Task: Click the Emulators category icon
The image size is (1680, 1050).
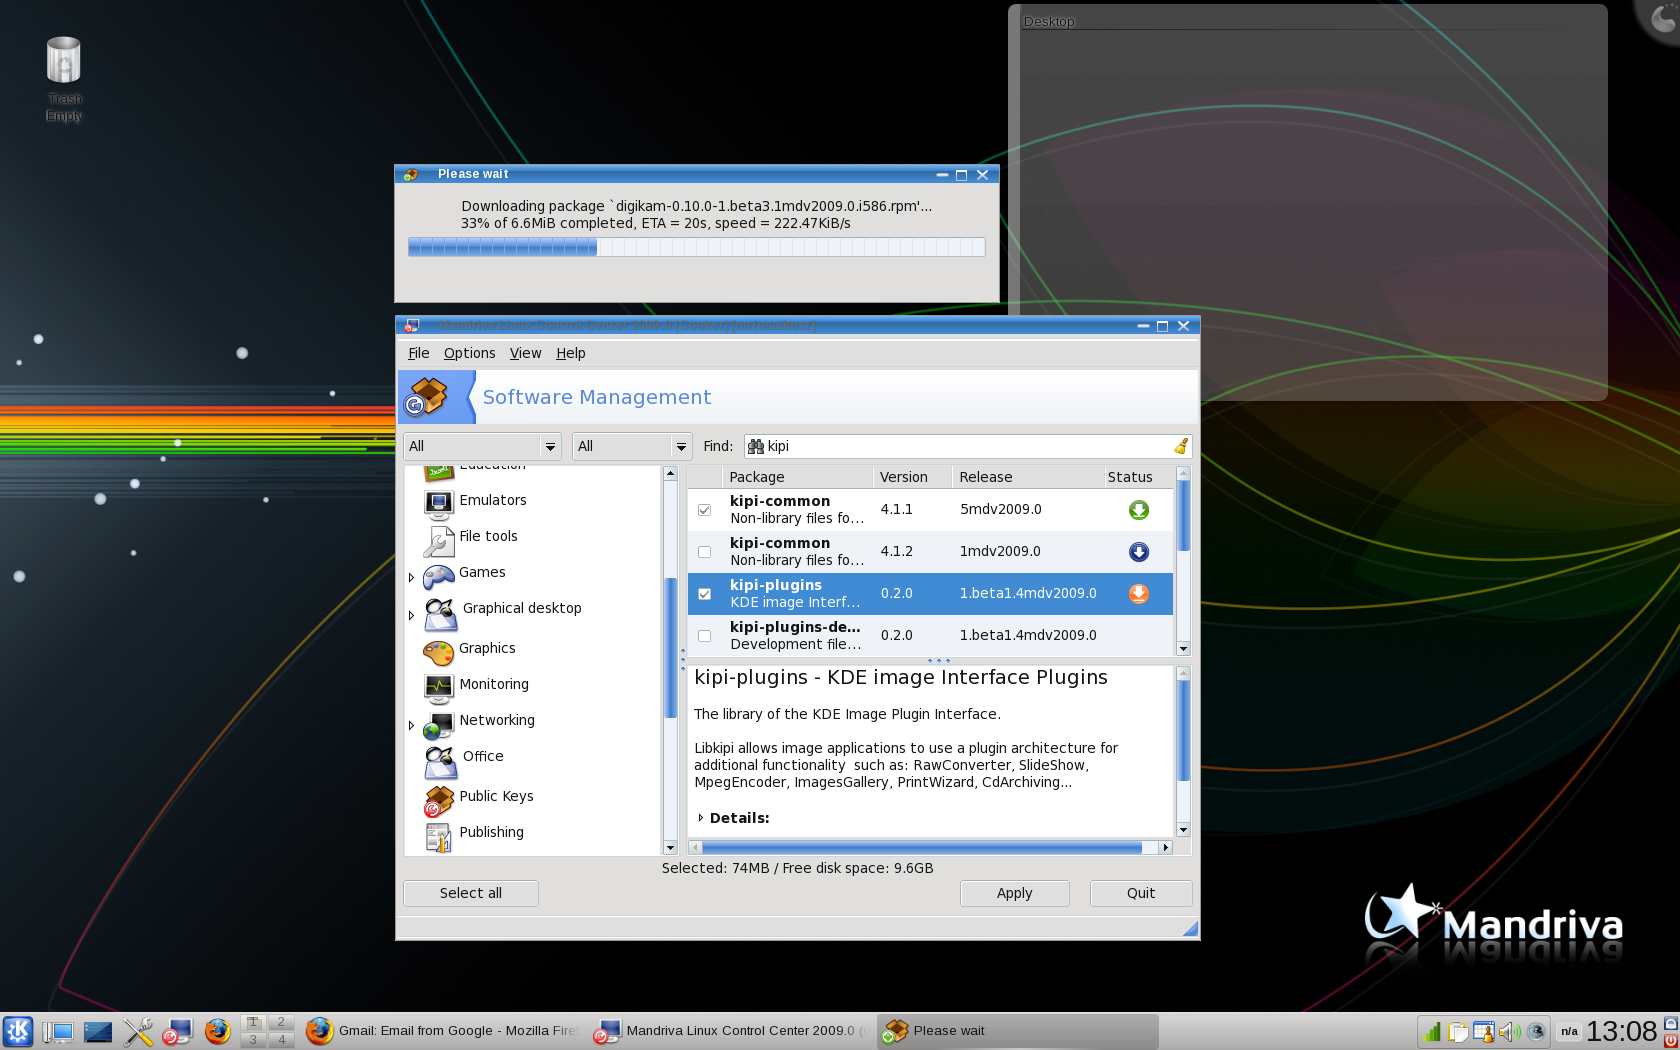Action: pos(438,503)
